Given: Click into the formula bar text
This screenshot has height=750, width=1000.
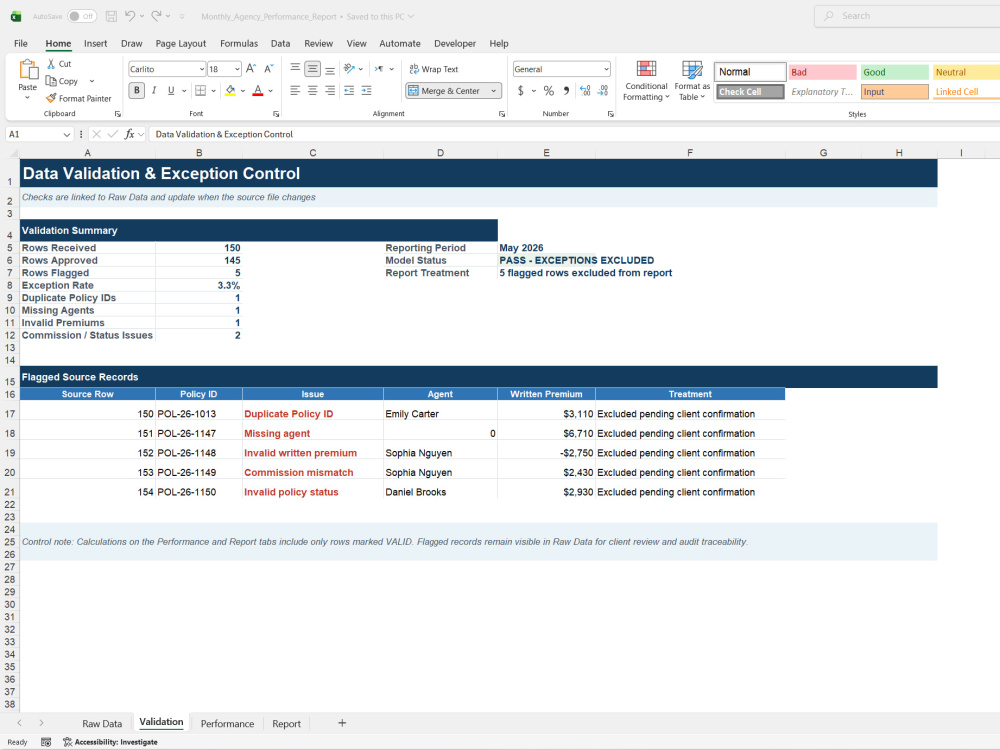Looking at the screenshot, I should coord(224,134).
